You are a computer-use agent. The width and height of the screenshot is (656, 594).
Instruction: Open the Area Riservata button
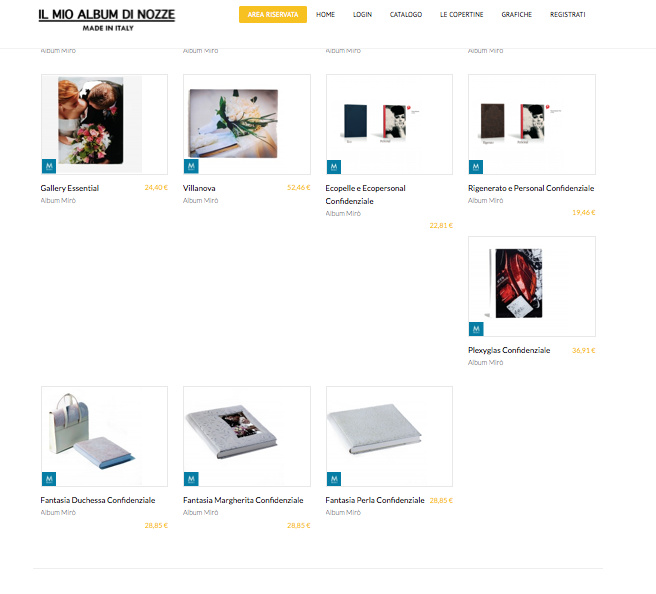pos(273,15)
